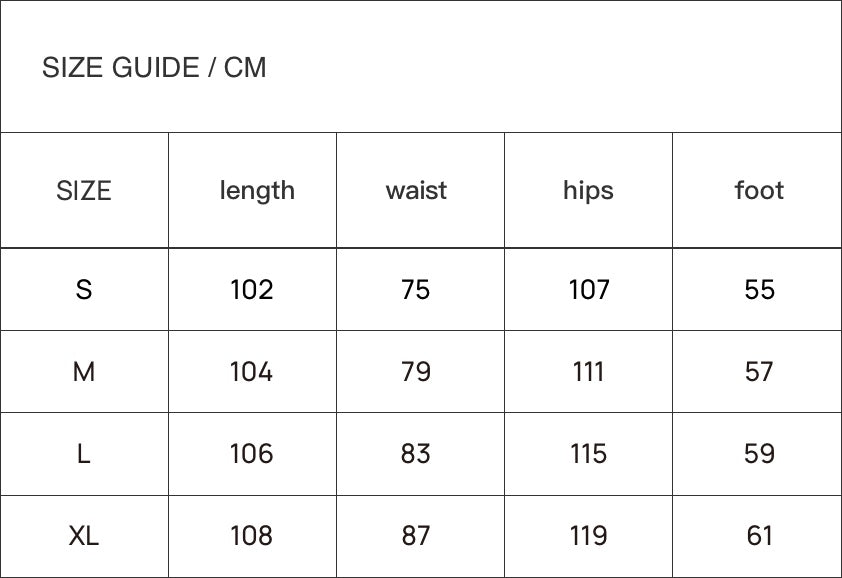Select the hips value 107
Viewport: 842px width, 578px height.
pyautogui.click(x=588, y=290)
